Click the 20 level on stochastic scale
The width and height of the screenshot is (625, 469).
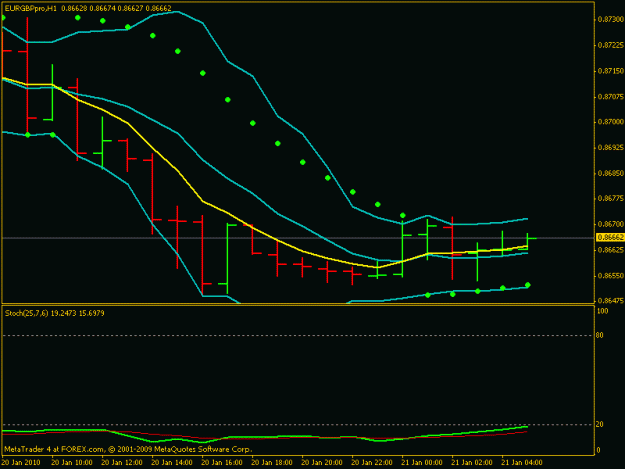(x=600, y=425)
